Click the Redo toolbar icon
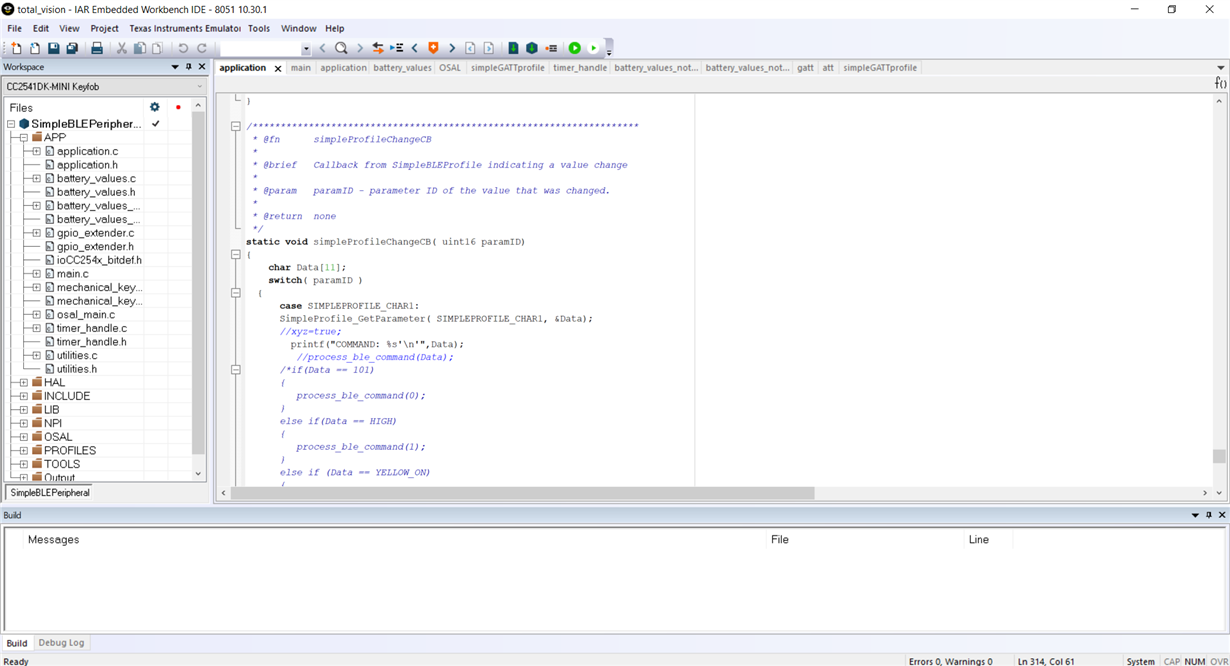The width and height of the screenshot is (1230, 666). 202,48
